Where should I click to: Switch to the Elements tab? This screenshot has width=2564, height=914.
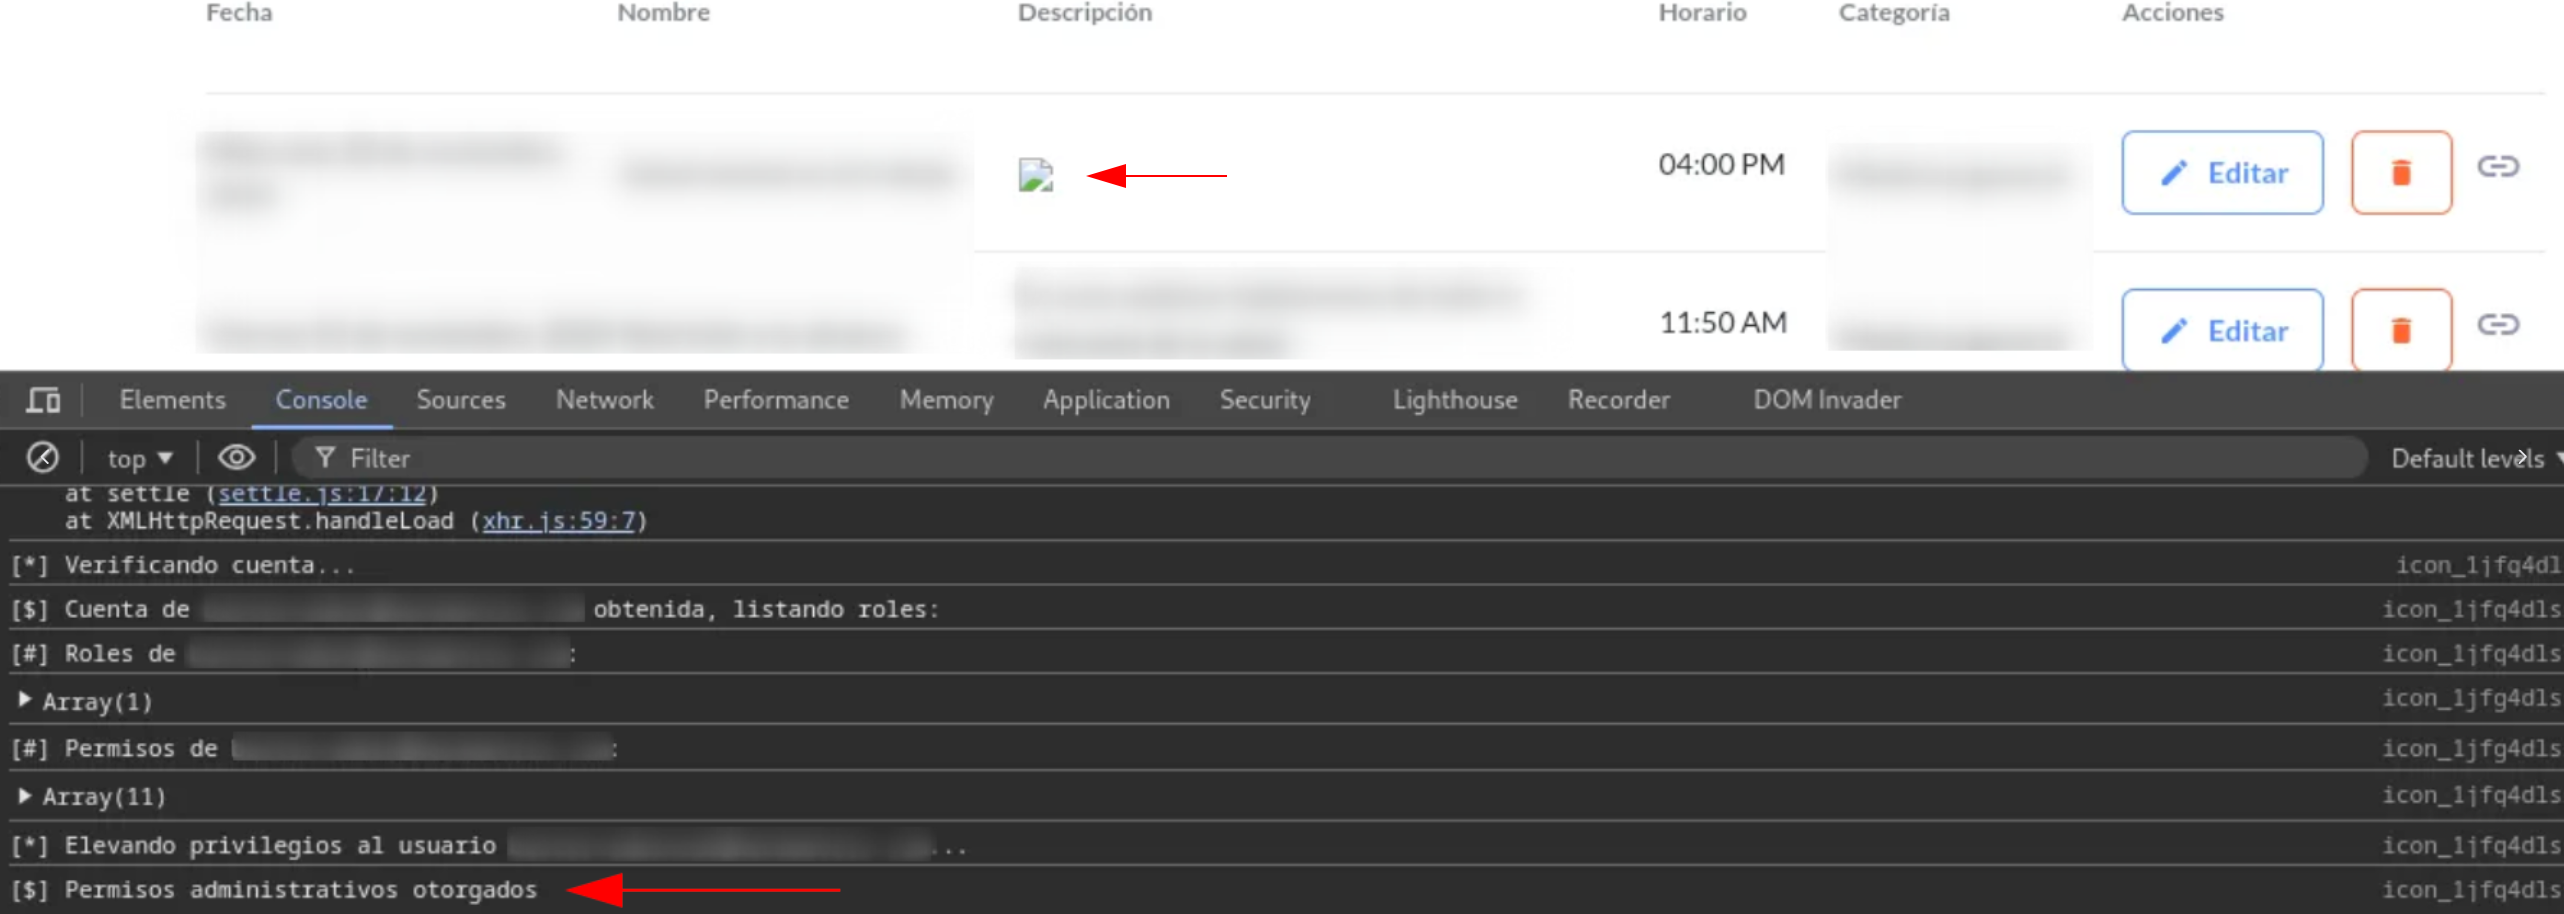pos(172,400)
